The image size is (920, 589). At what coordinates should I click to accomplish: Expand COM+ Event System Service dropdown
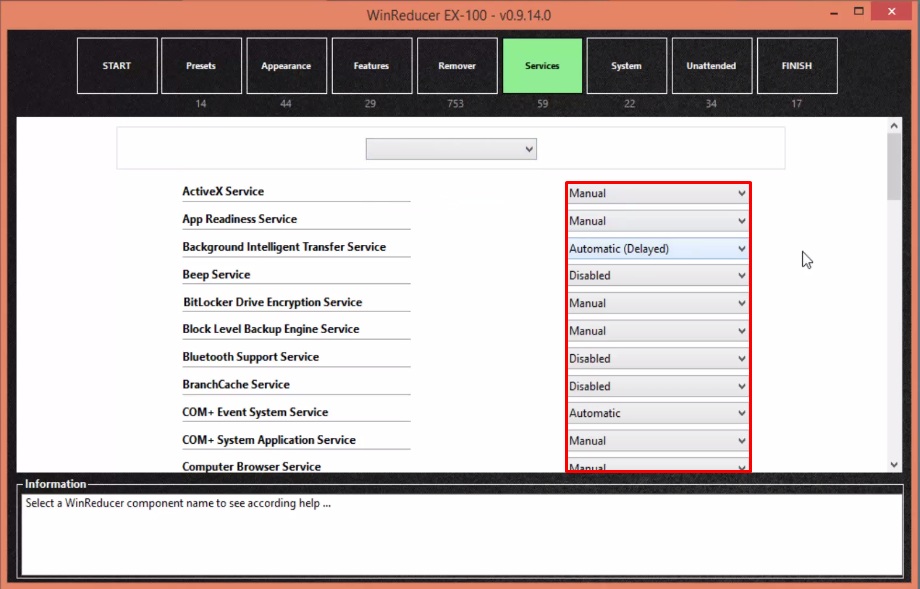[x=658, y=413]
